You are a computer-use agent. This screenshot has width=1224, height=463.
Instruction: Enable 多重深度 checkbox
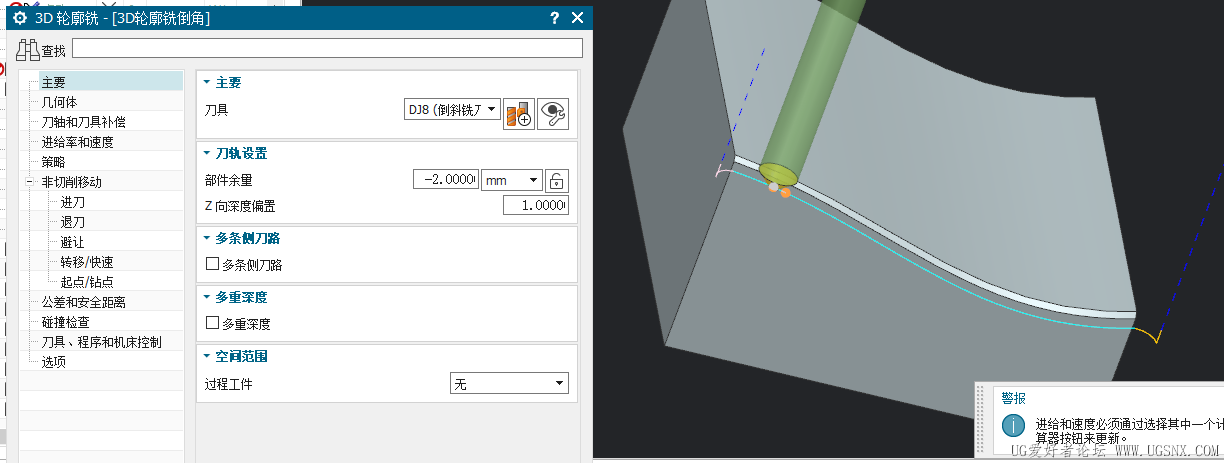(212, 324)
